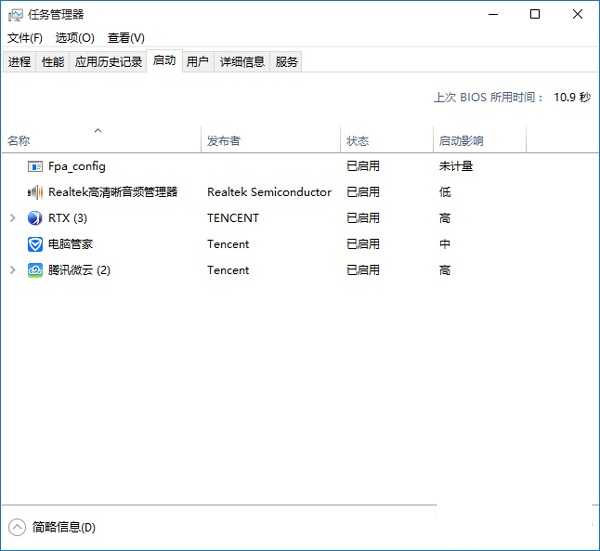Click the 已启用 status of 电脑管家 row

tap(363, 244)
